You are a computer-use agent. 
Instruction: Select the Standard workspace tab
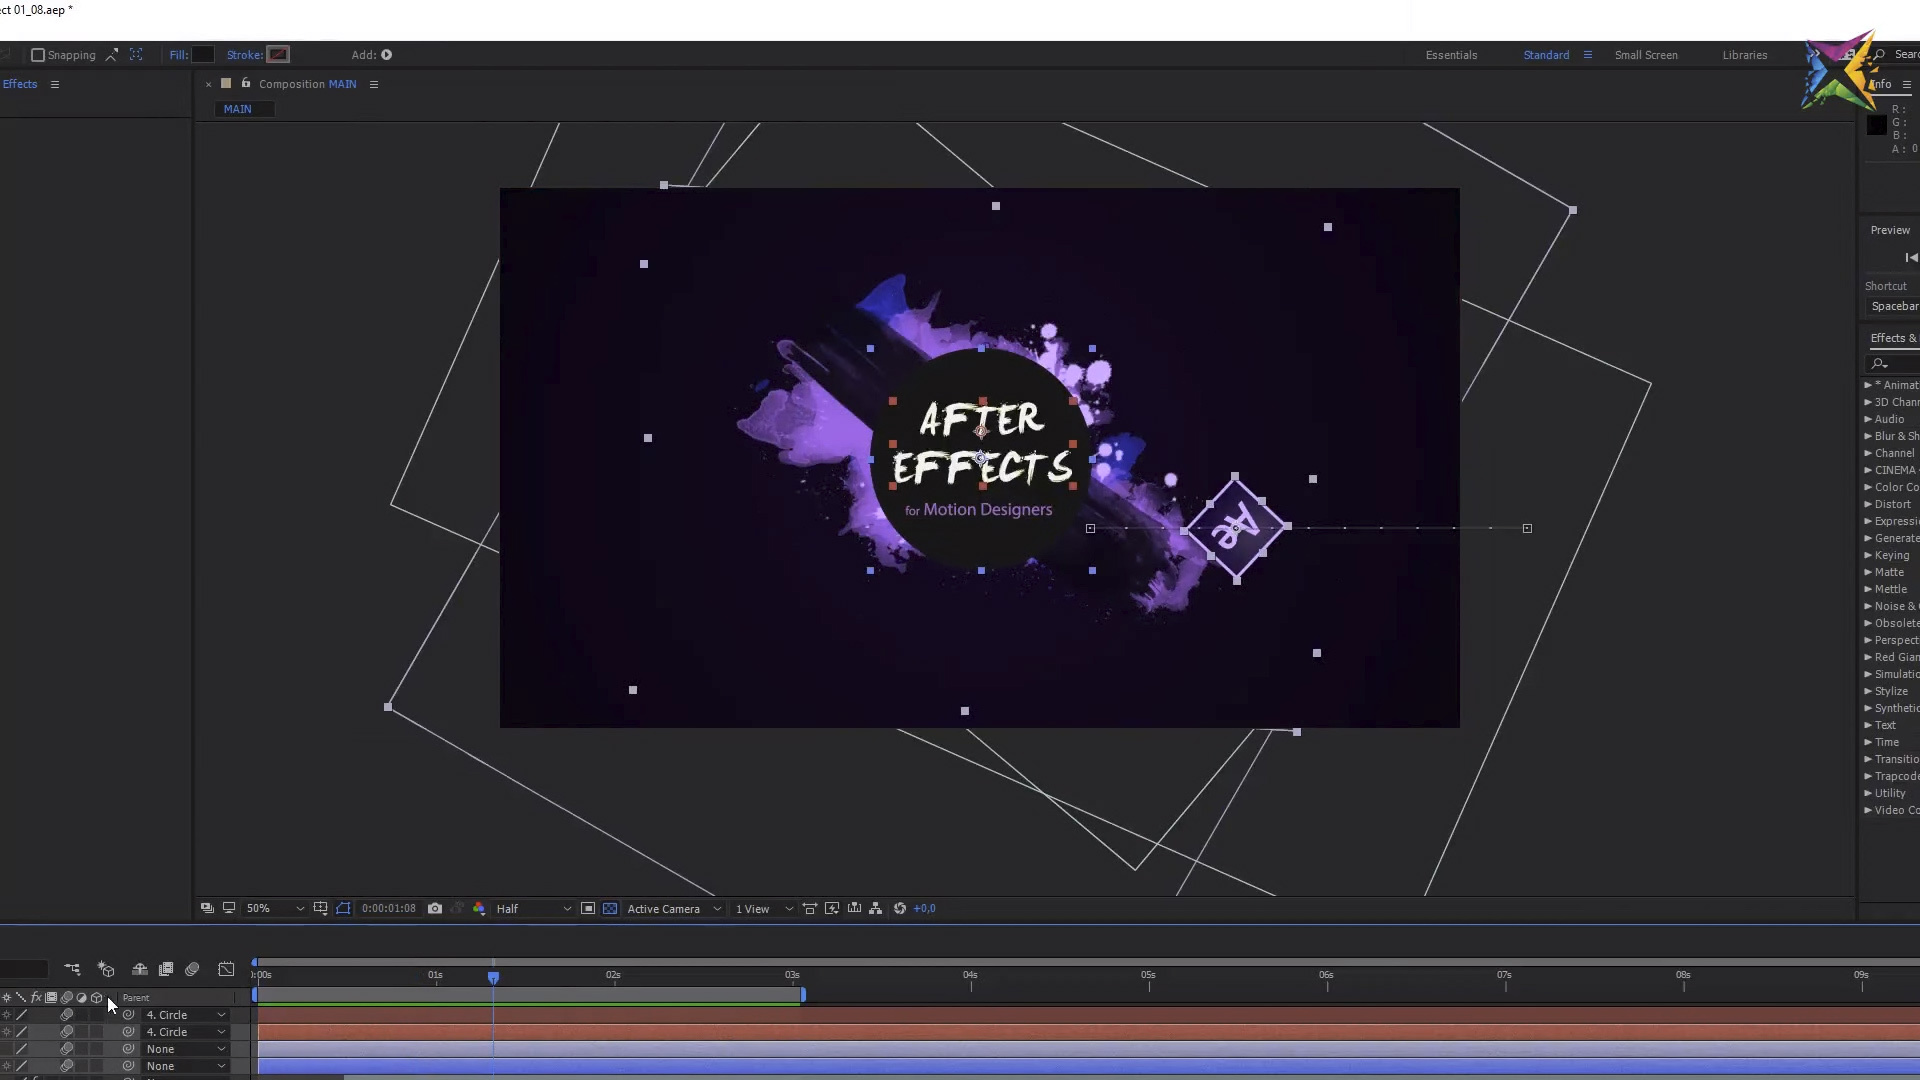click(1545, 54)
